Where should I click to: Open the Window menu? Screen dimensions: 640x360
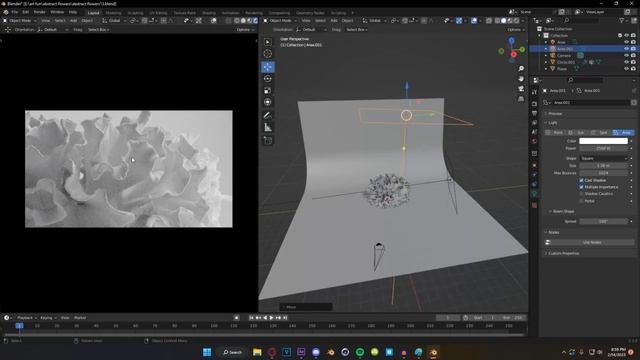tap(57, 12)
